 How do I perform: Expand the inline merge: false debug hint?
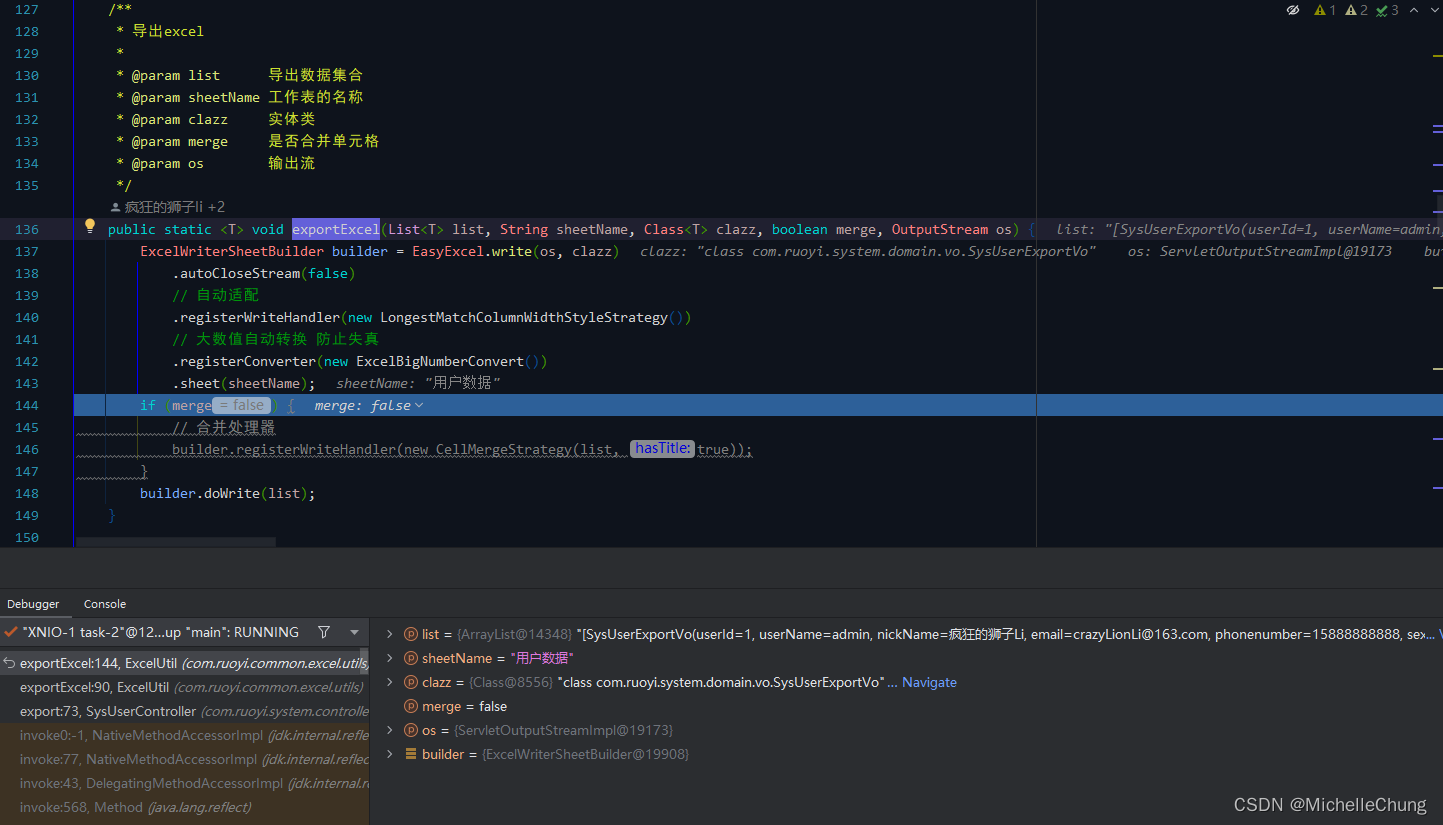368,405
